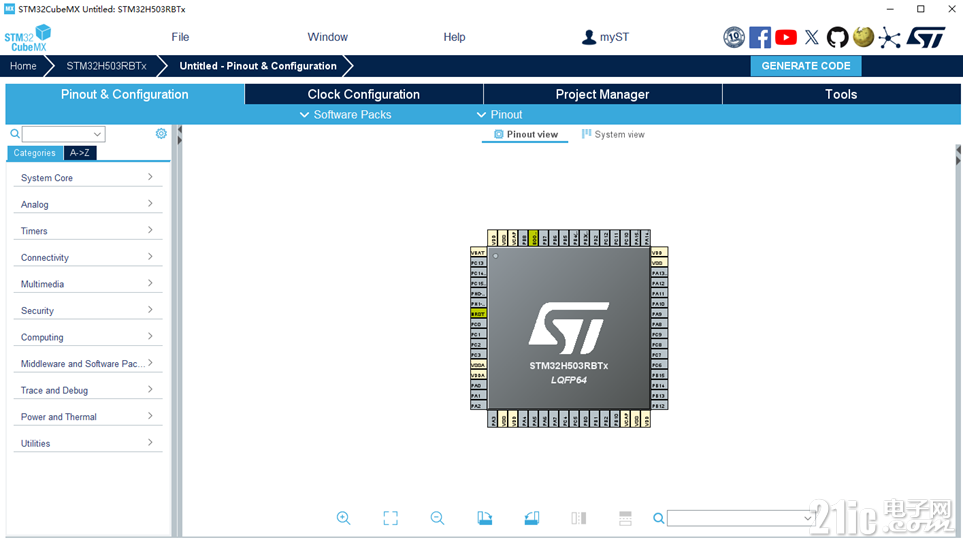Select the PB12 pin on the chip
963x542 pixels.
(x=659, y=406)
